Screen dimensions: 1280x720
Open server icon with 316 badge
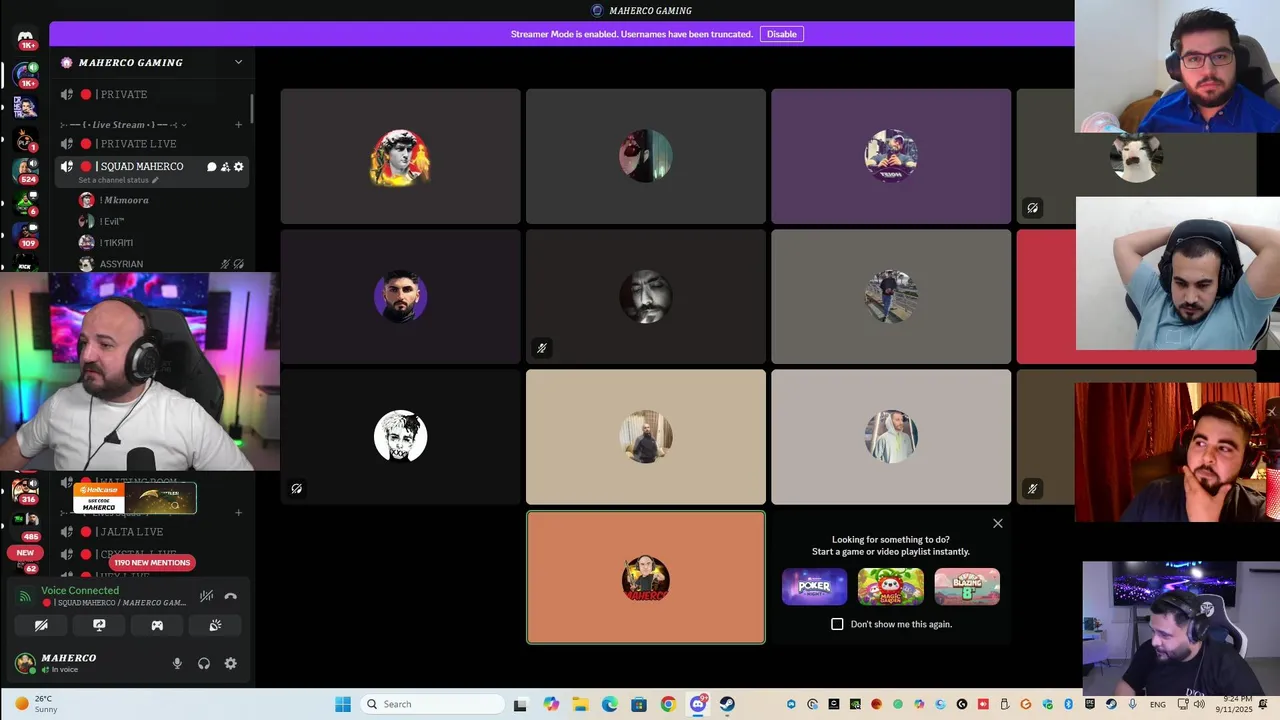coord(26,490)
